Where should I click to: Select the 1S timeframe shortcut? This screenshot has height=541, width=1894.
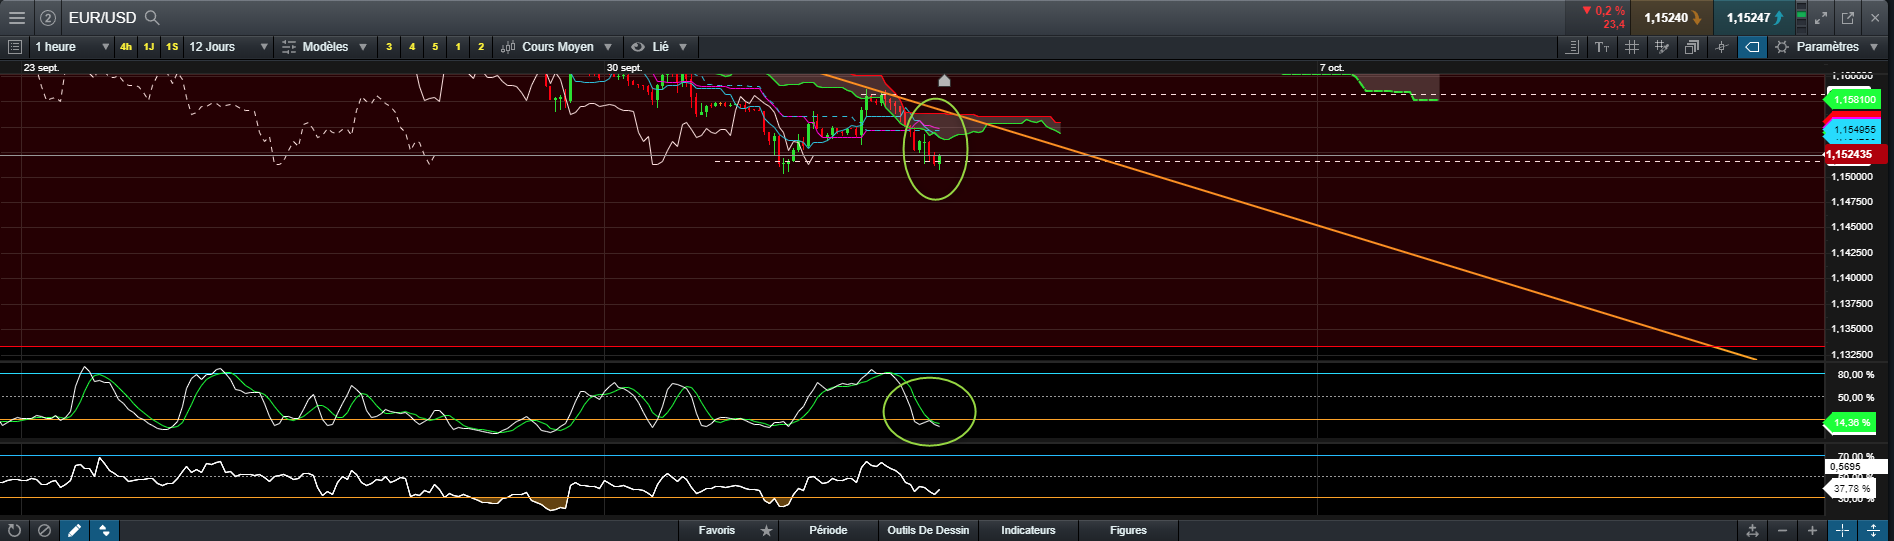coord(172,47)
